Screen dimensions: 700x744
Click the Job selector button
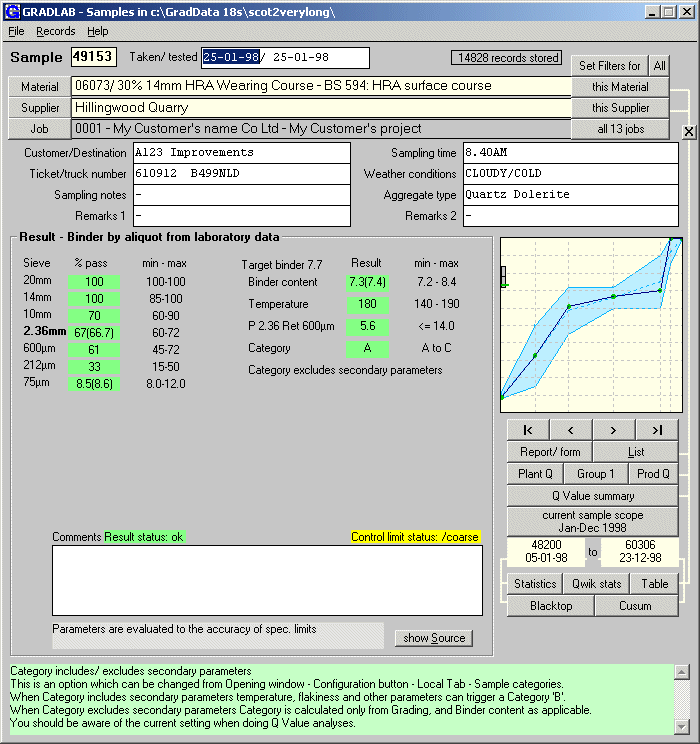pos(40,129)
